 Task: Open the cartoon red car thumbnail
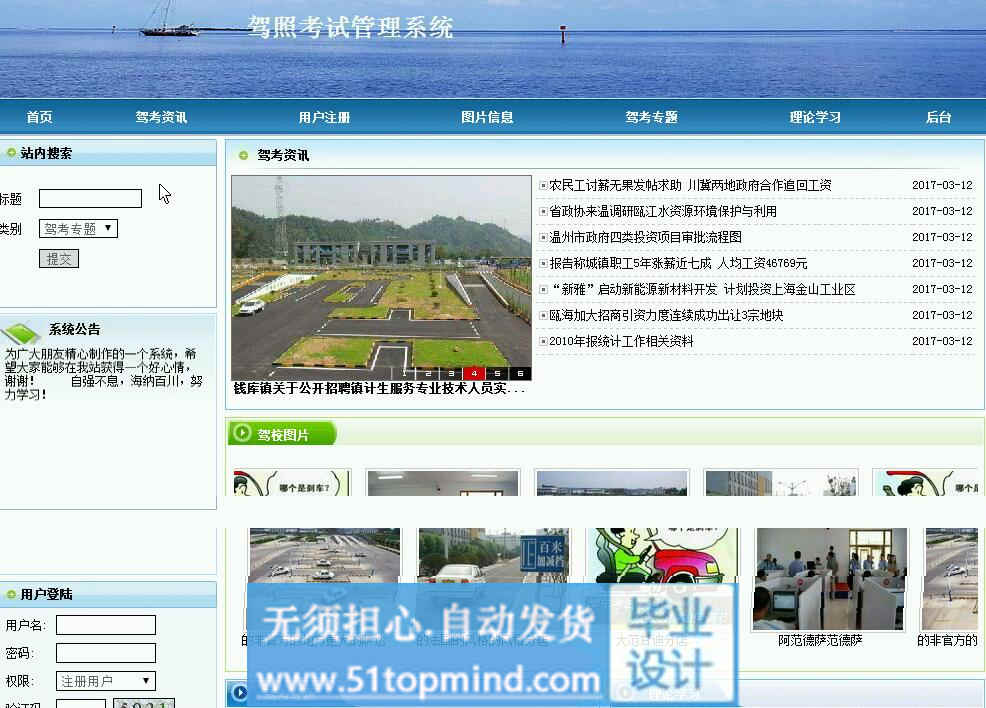tap(662, 556)
